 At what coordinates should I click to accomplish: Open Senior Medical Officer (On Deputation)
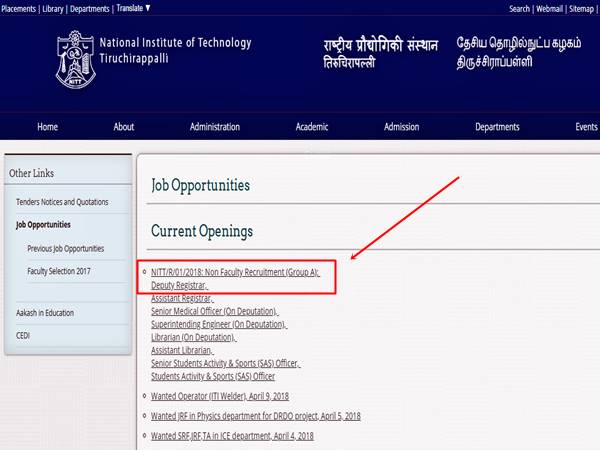pos(214,311)
